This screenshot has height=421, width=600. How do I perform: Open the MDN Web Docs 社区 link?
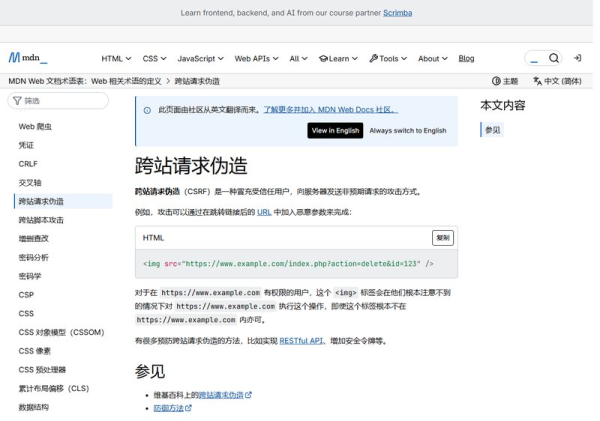[x=331, y=110]
